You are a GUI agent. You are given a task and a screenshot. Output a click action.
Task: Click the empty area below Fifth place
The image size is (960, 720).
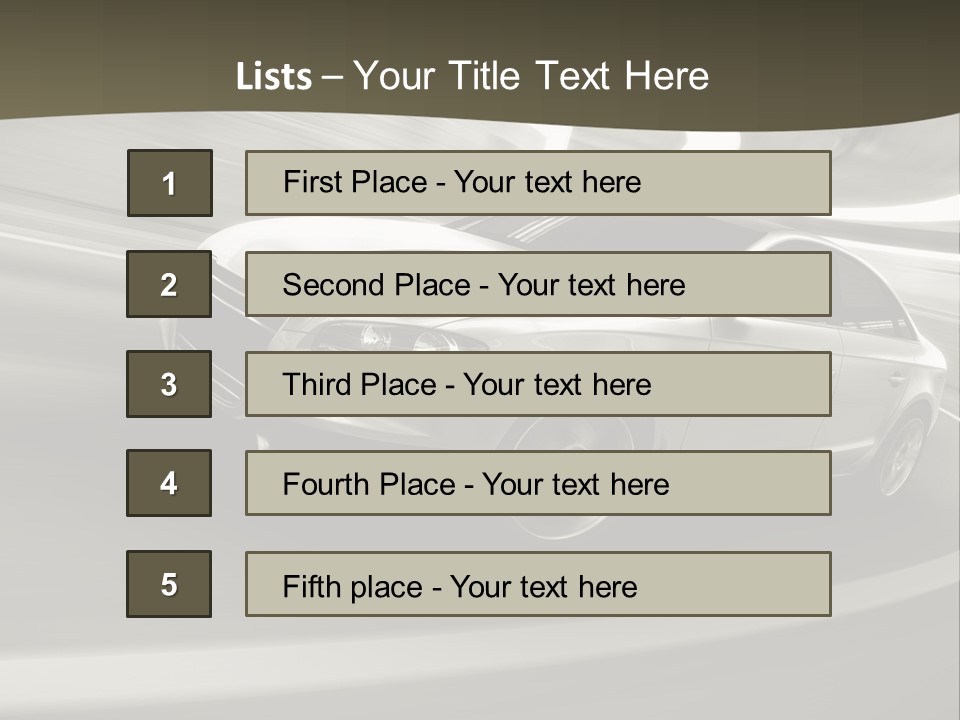(480, 669)
